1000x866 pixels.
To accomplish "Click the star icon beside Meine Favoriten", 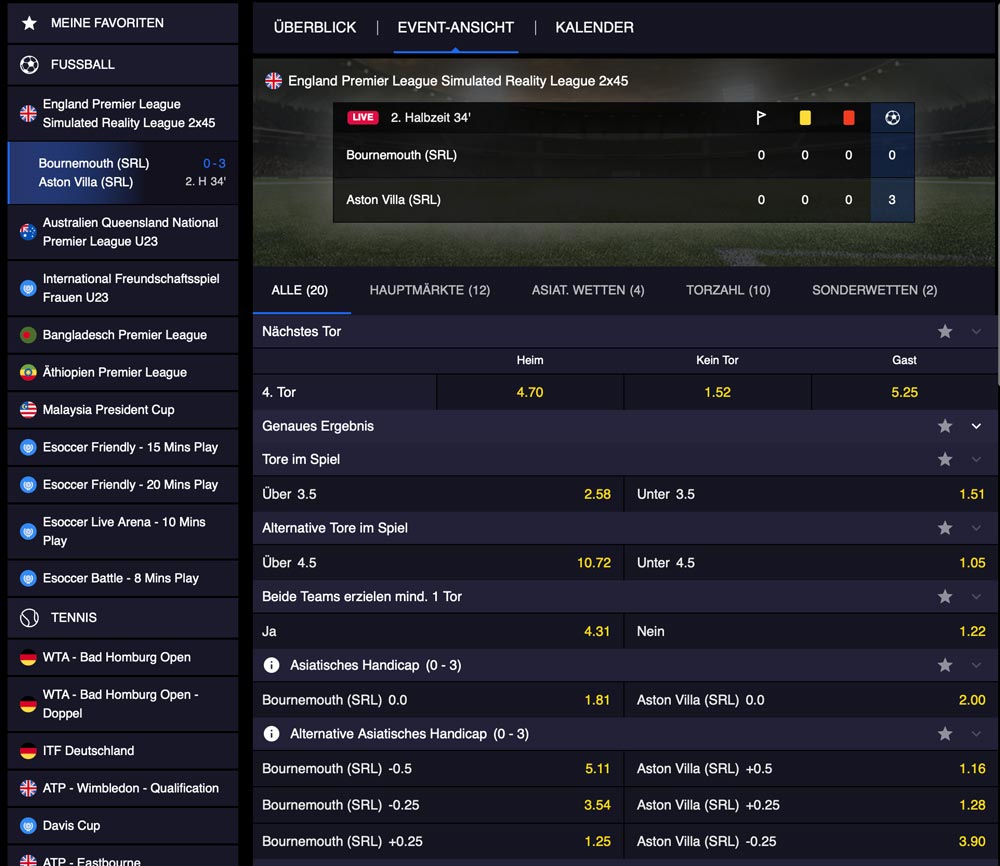I will [29, 23].
